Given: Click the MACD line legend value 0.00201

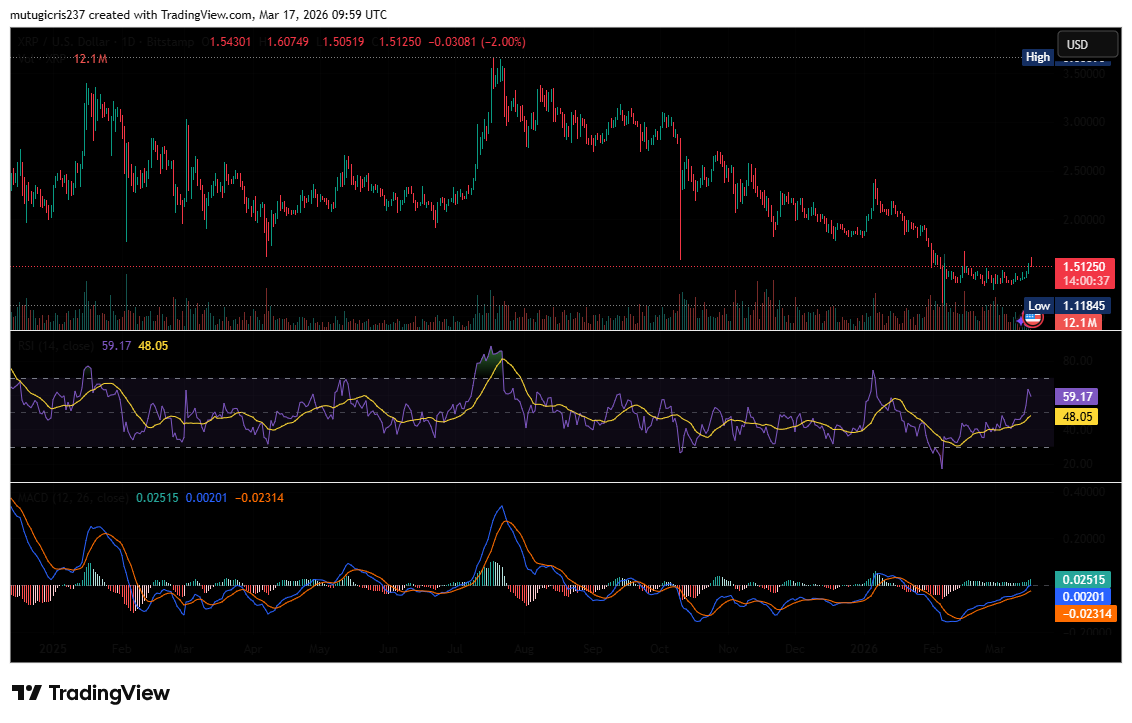Looking at the screenshot, I should (206, 498).
